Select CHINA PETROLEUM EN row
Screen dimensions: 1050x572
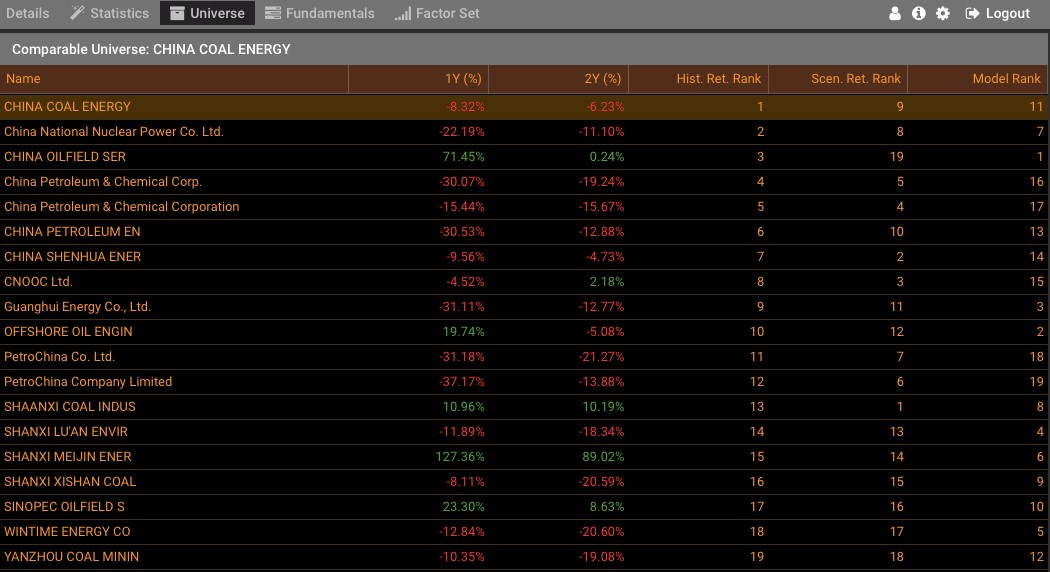[x=525, y=232]
